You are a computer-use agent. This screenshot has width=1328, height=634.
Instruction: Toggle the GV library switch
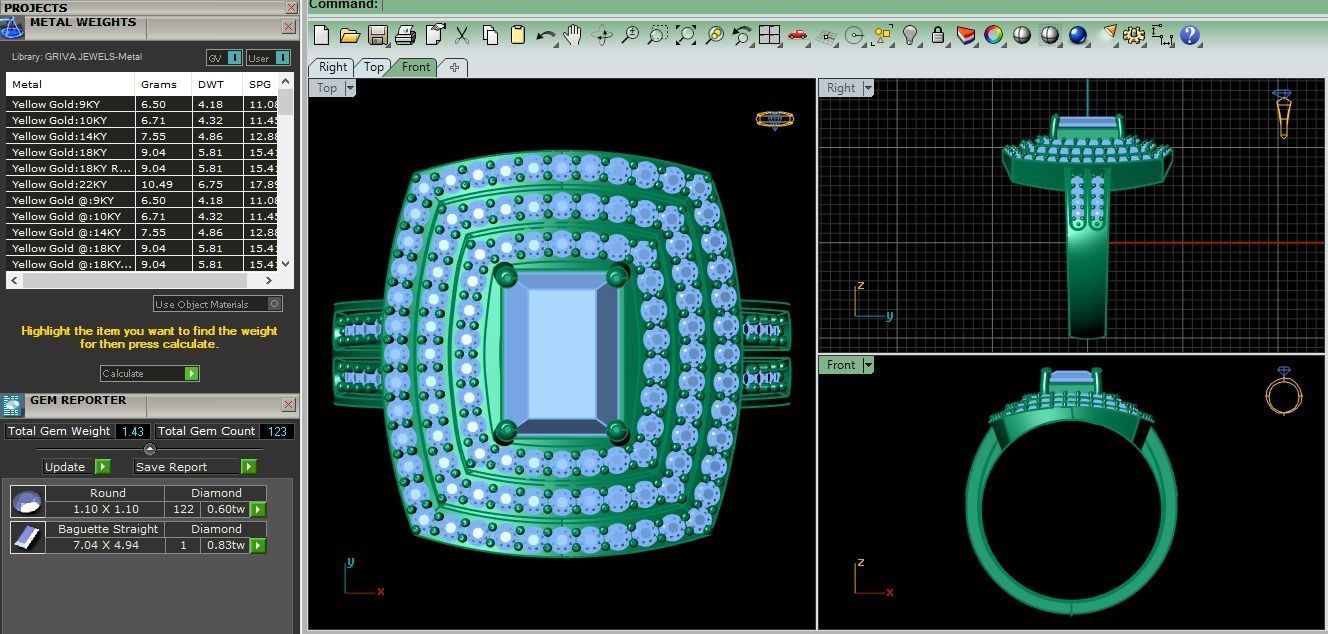point(225,58)
